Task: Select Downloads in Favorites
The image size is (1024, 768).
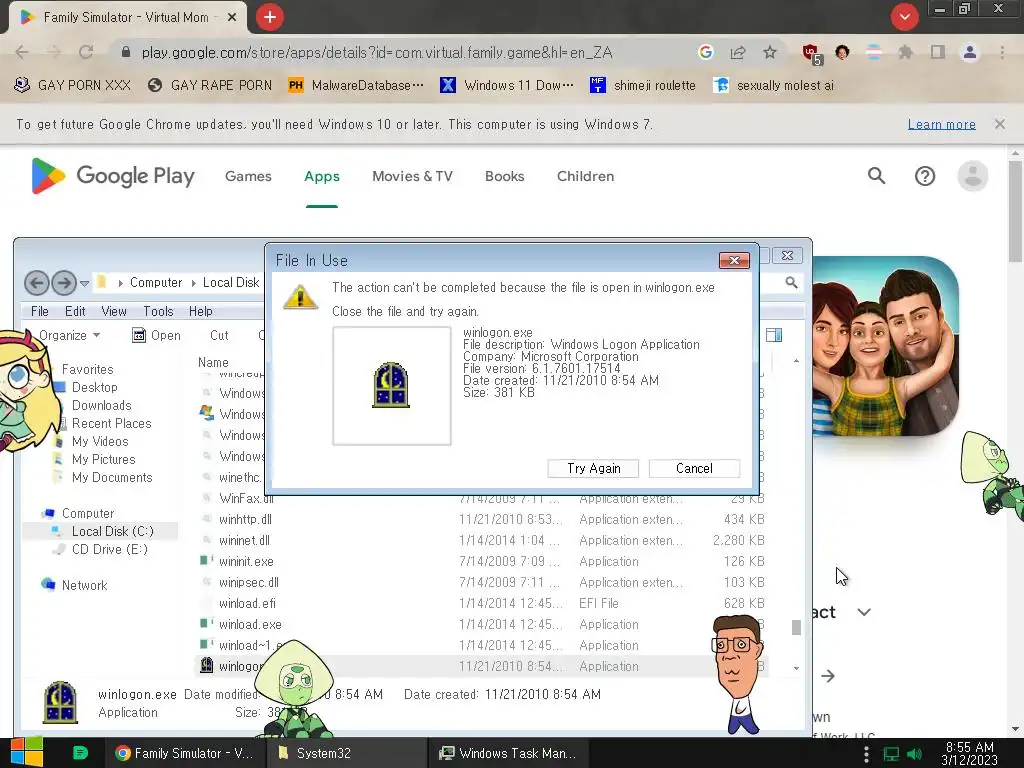Action: click(101, 406)
